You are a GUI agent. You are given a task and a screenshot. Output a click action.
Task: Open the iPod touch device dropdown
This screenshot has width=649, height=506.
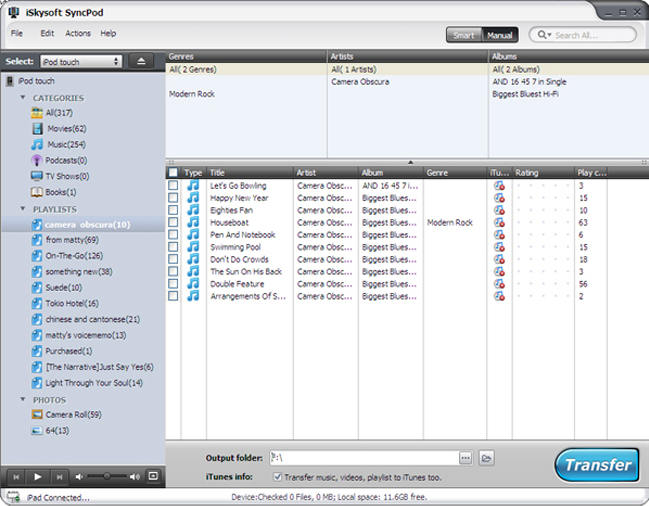click(x=82, y=62)
